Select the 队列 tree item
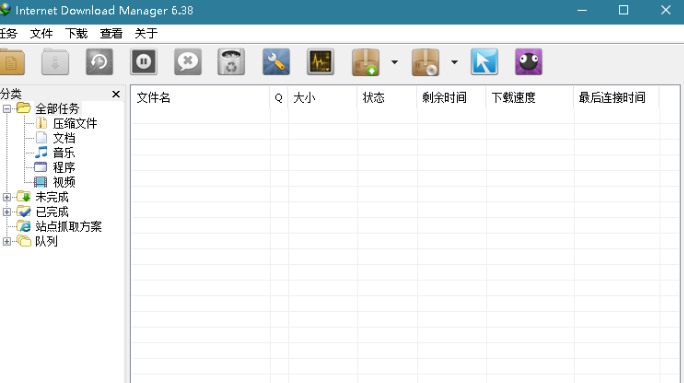Image resolution: width=684 pixels, height=383 pixels. click(46, 241)
